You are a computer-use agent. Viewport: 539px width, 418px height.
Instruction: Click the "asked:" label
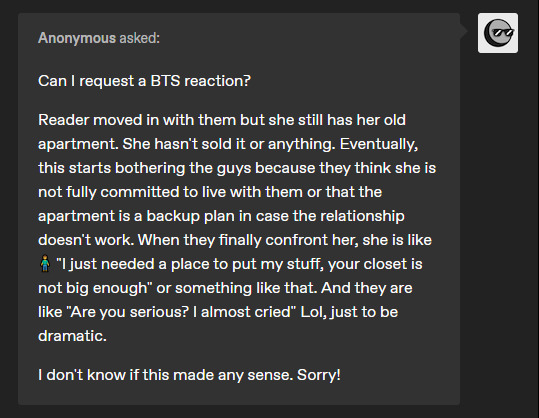[140, 38]
